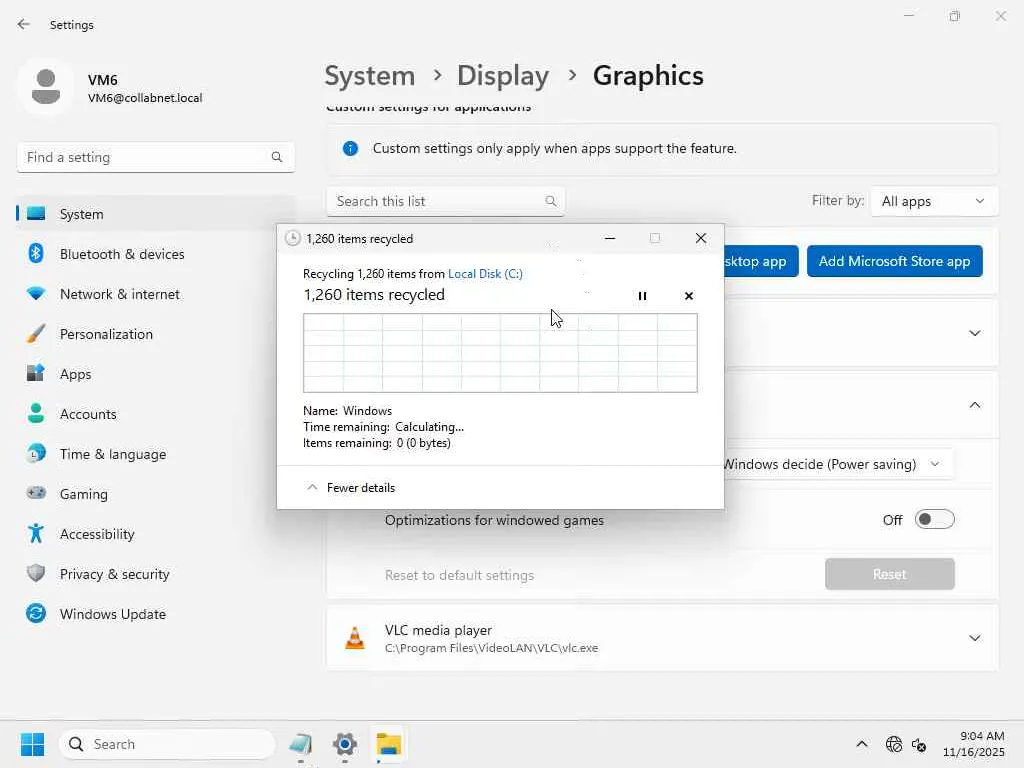Navigate to Display breadcrumb

pos(503,76)
